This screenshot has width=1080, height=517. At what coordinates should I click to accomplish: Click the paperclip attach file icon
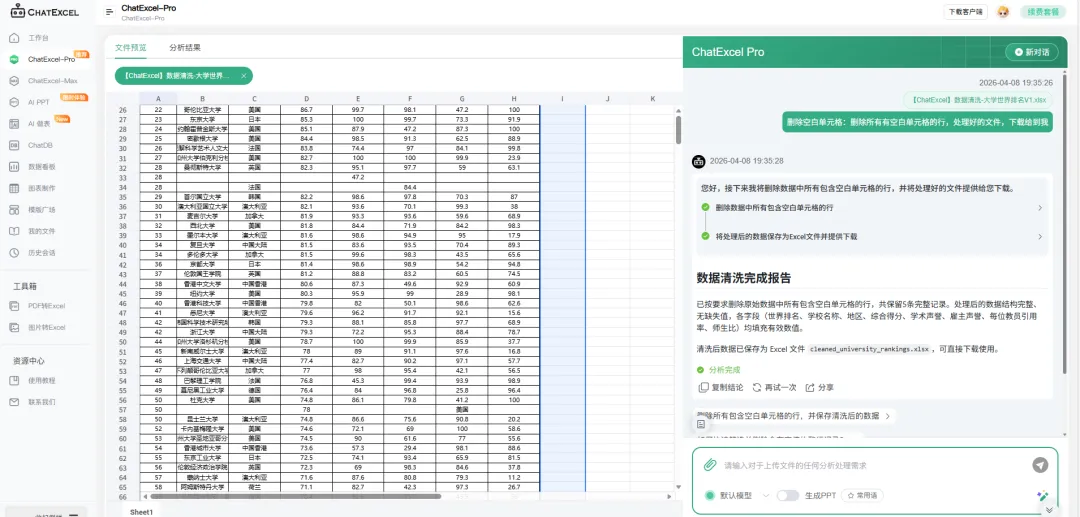tap(709, 465)
